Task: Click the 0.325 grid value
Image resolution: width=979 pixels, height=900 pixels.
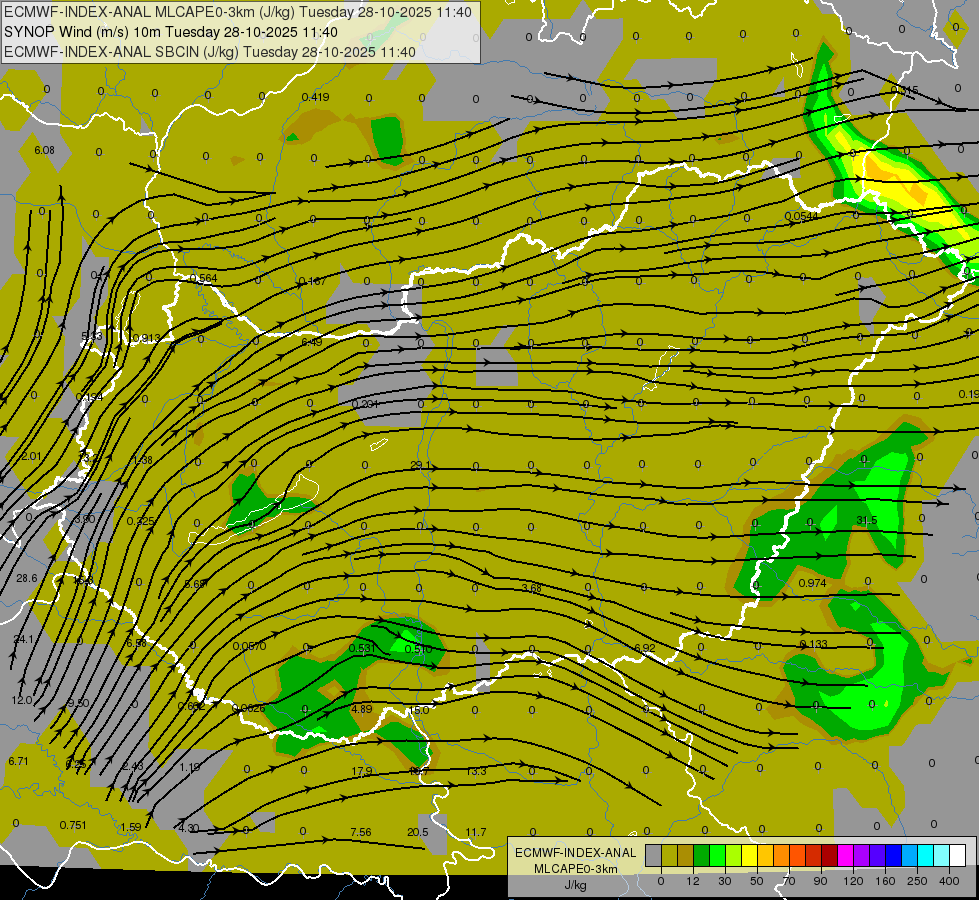Action: pos(140,521)
